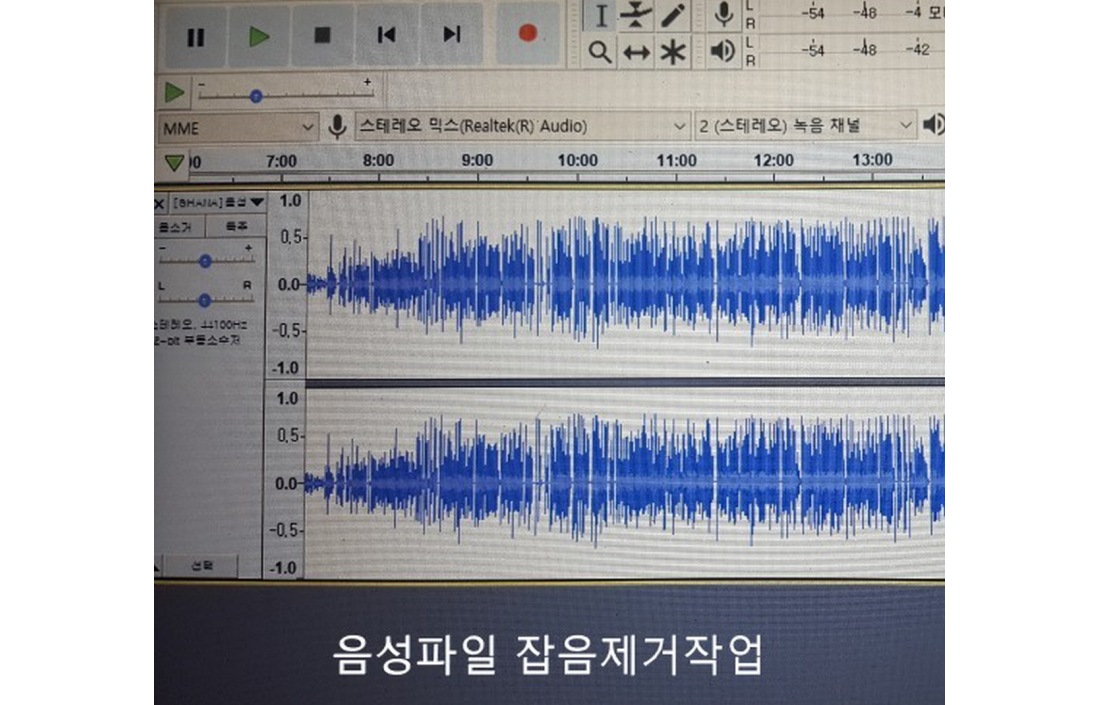The image size is (1100, 705).
Task: Toggle the track's 독주 (solo) button
Action: (x=237, y=227)
